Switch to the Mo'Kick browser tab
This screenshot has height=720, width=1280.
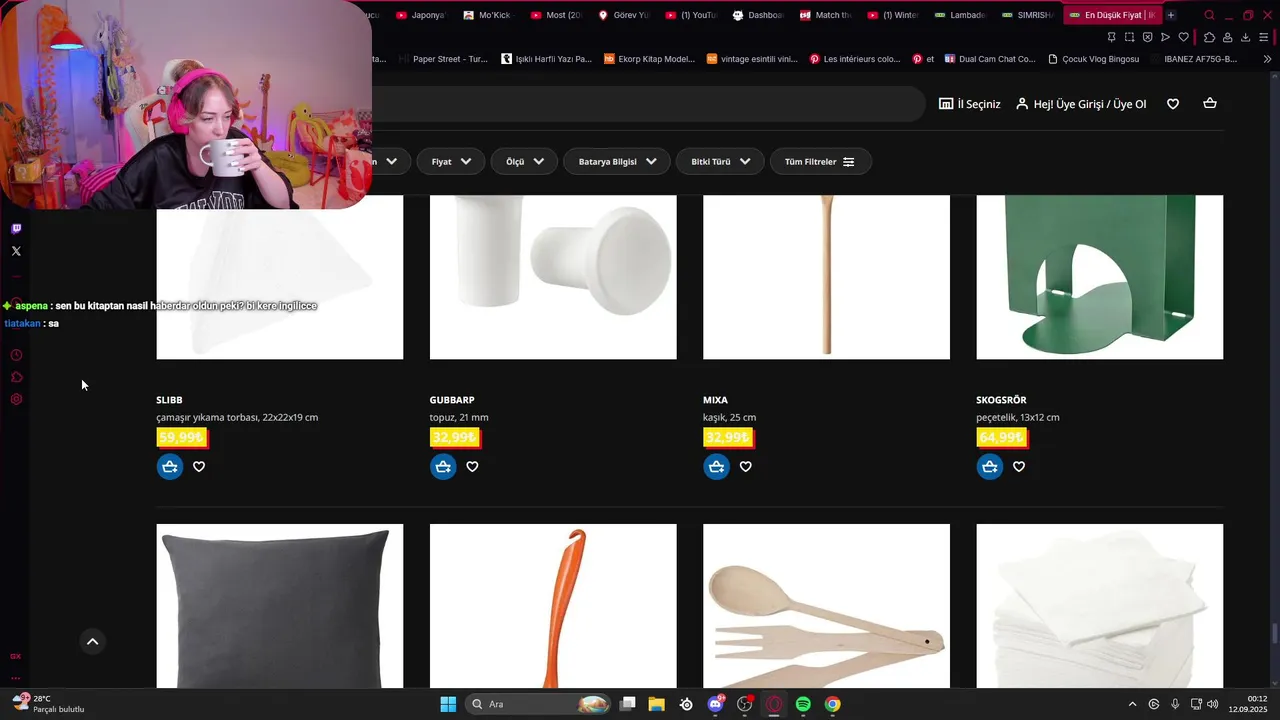487,15
